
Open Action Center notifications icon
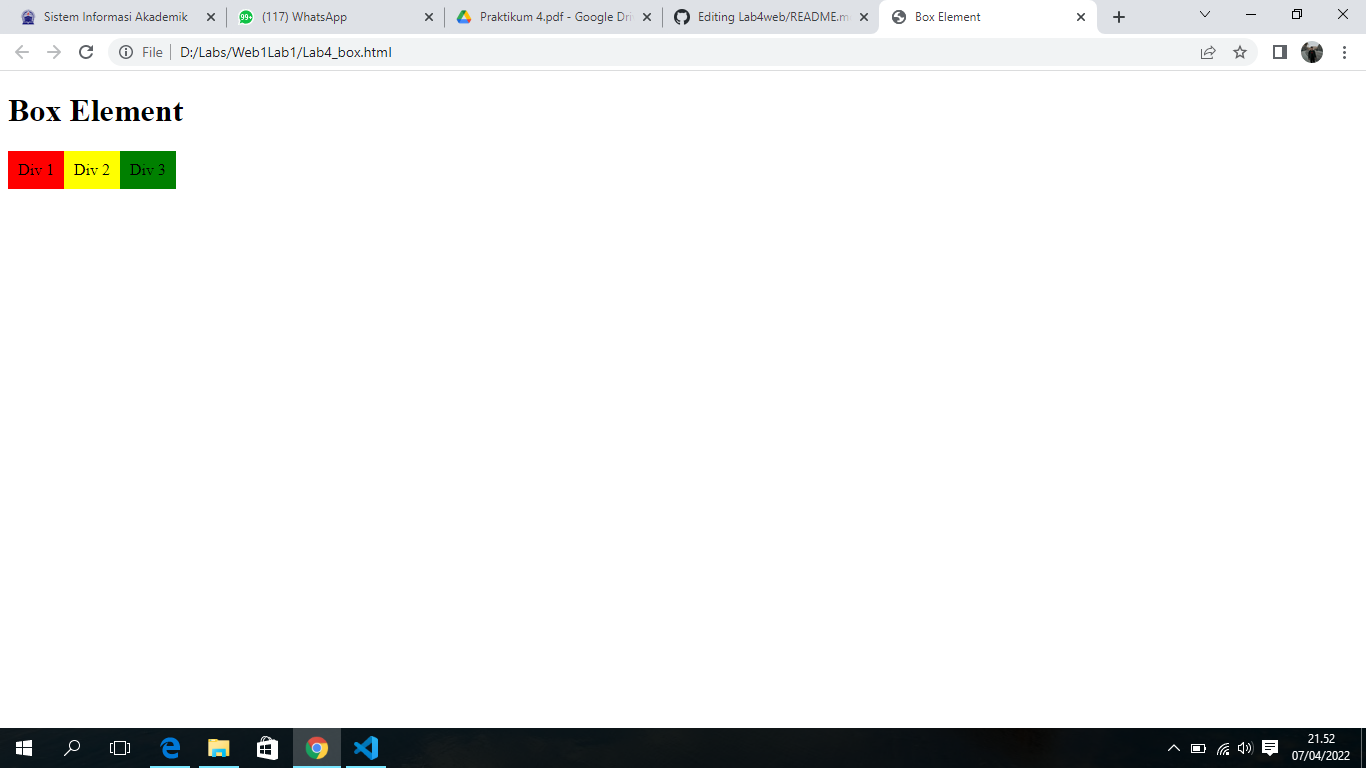(x=1269, y=747)
